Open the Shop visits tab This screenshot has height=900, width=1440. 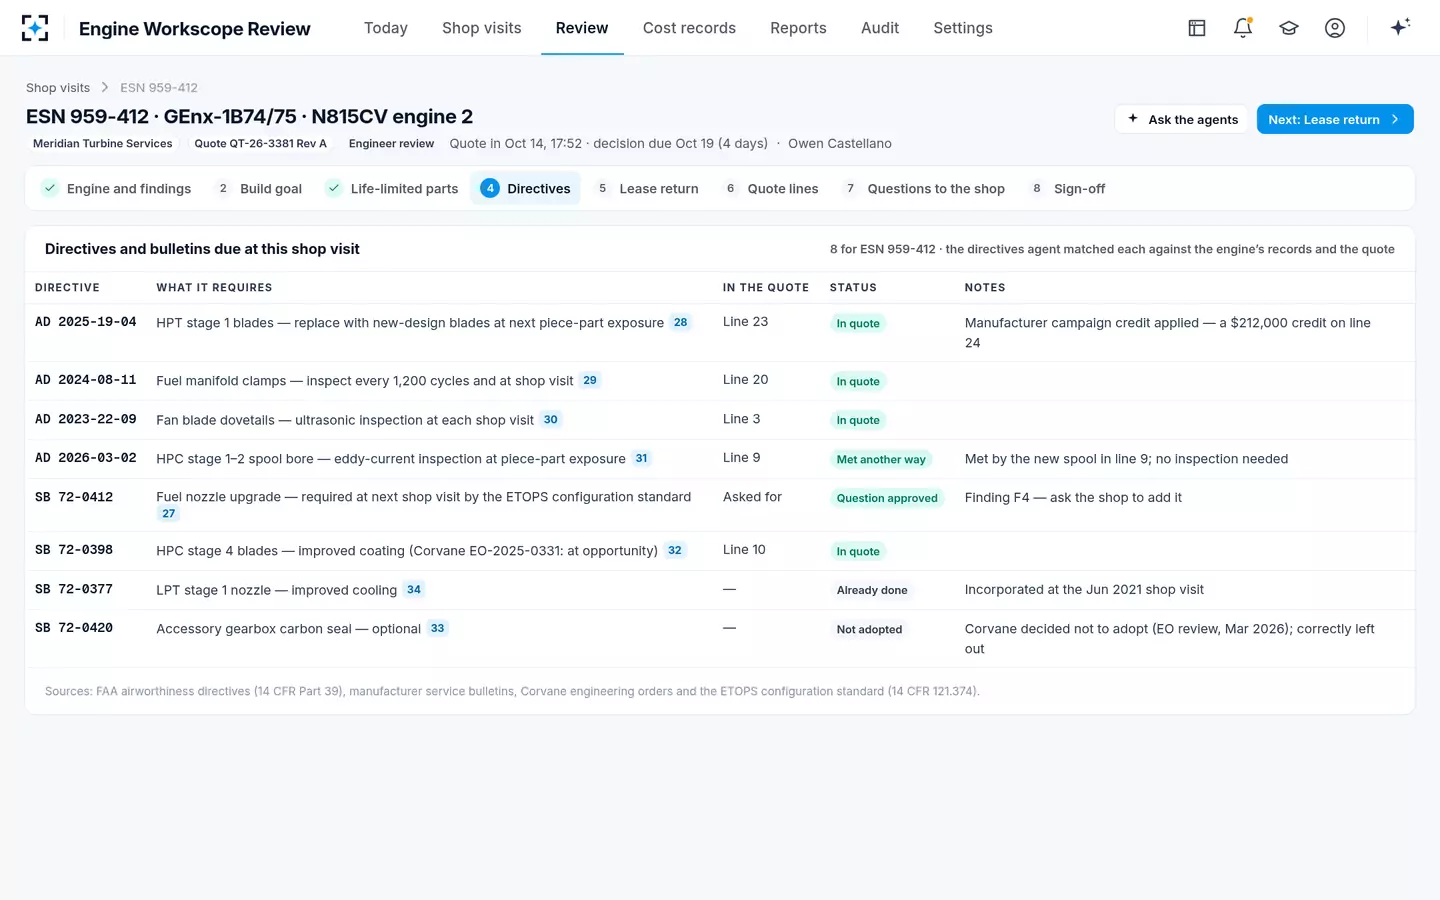click(482, 28)
